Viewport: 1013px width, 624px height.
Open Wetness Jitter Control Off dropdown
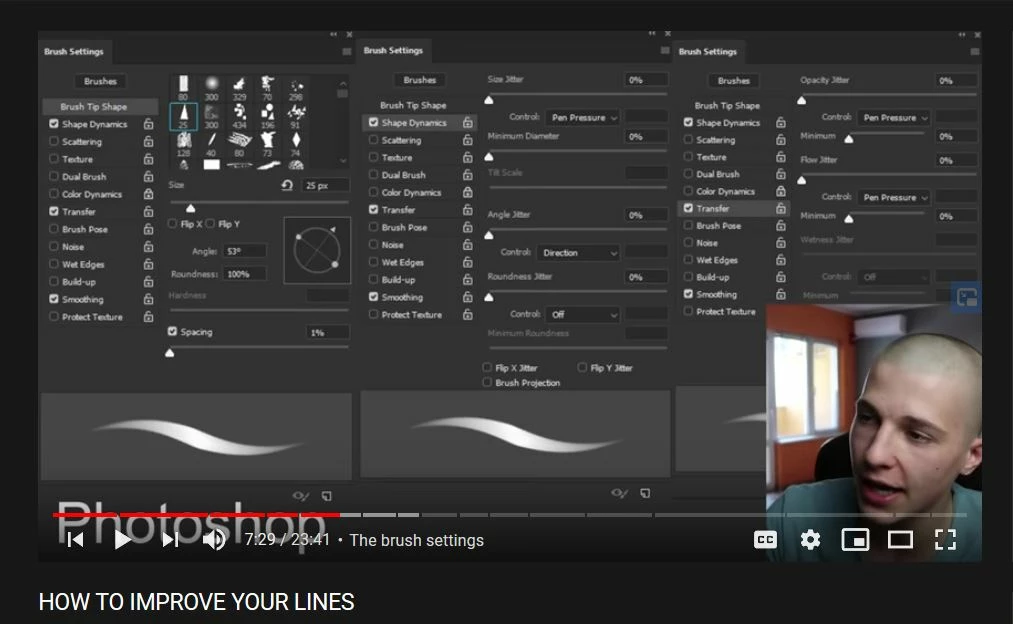pyautogui.click(x=894, y=277)
